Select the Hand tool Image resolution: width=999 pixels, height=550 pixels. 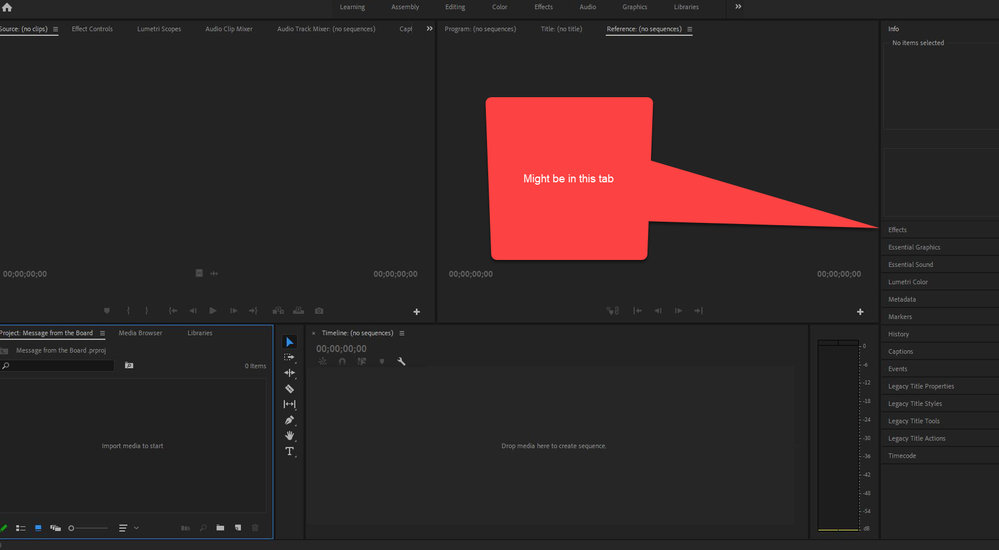click(290, 436)
